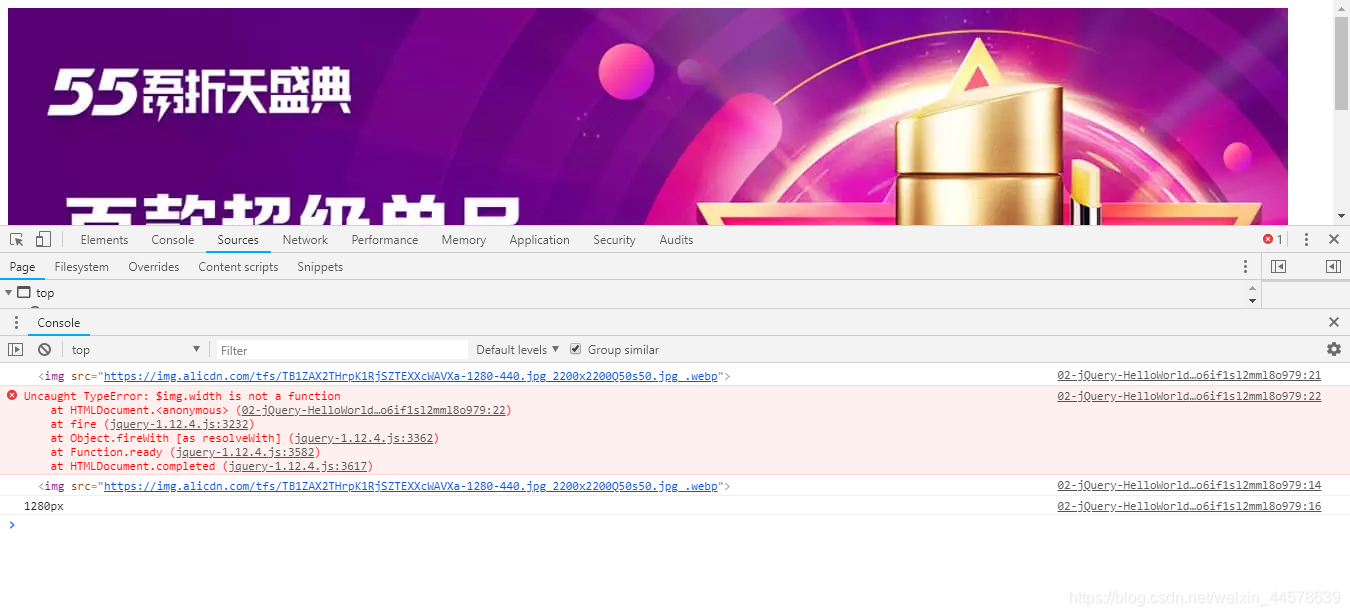Click the page's vertical scrollbar thumb
Viewport: 1350px width, 616px height.
pos(1341,62)
